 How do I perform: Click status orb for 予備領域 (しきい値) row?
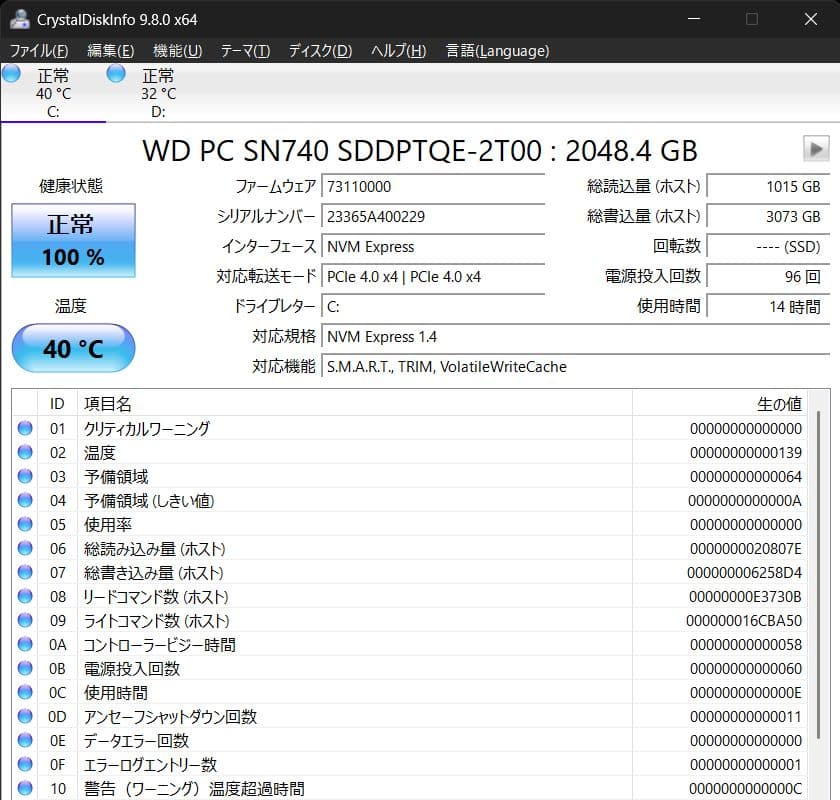(25, 500)
